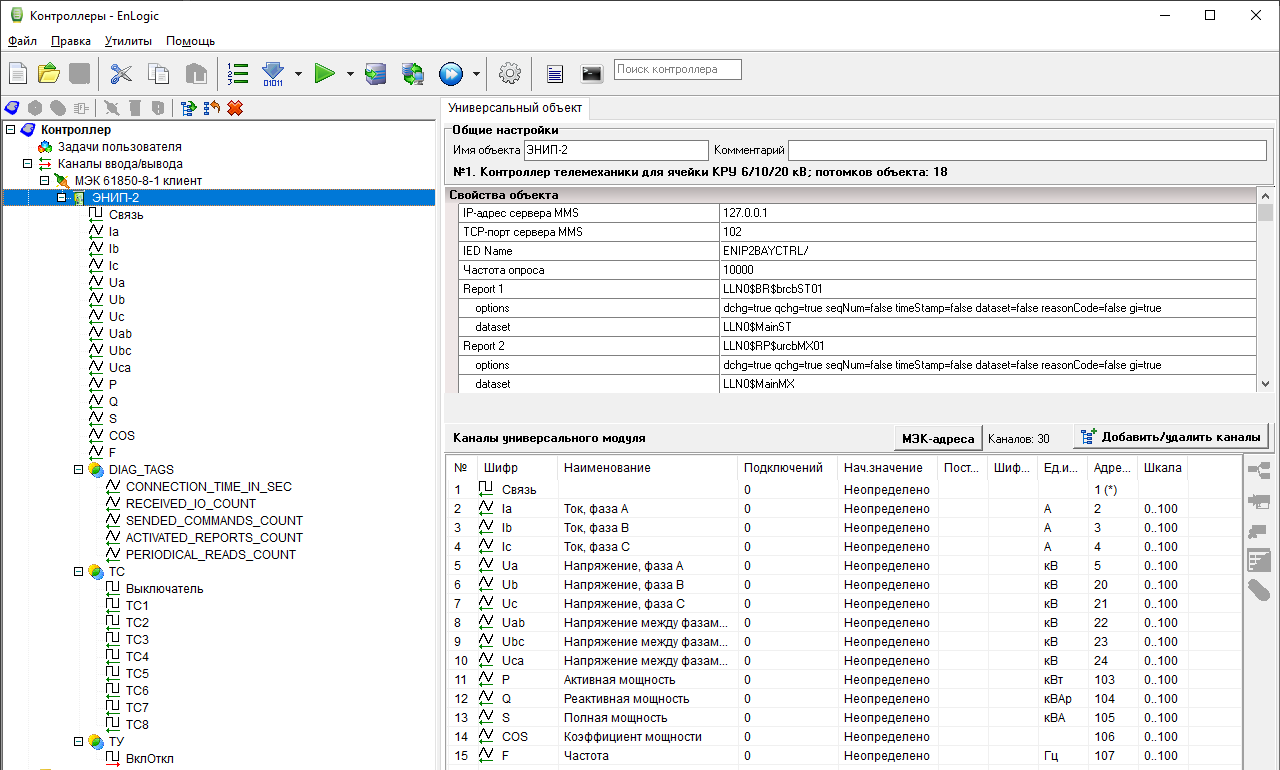The width and height of the screenshot is (1280, 770).
Task: Click the red X delete icon
Action: click(x=235, y=108)
